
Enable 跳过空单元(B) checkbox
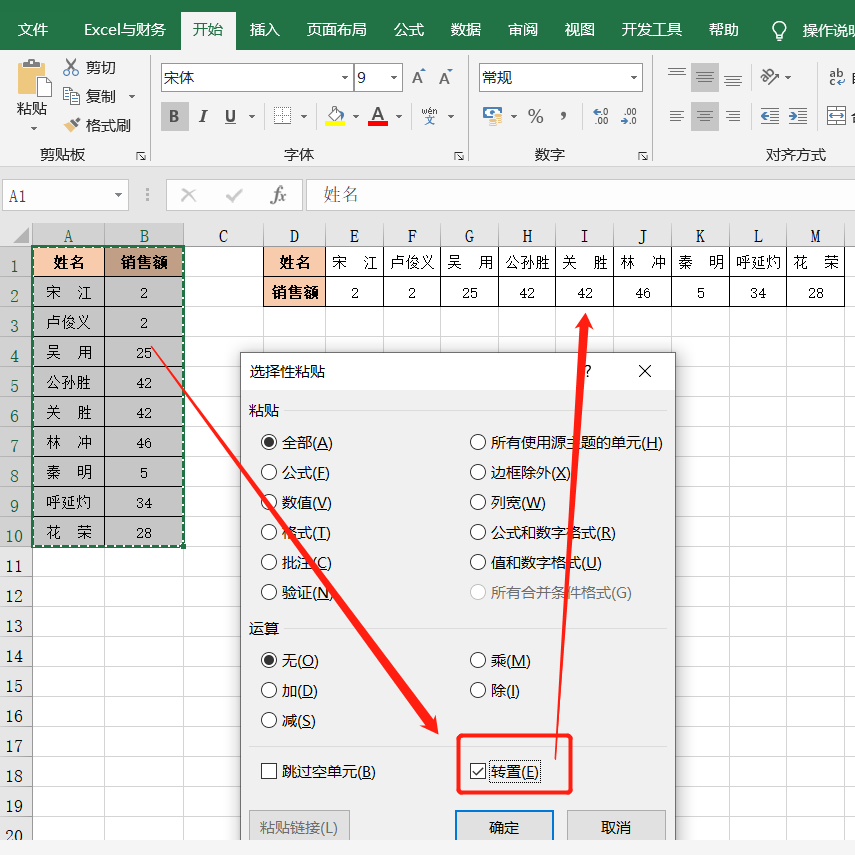click(269, 771)
